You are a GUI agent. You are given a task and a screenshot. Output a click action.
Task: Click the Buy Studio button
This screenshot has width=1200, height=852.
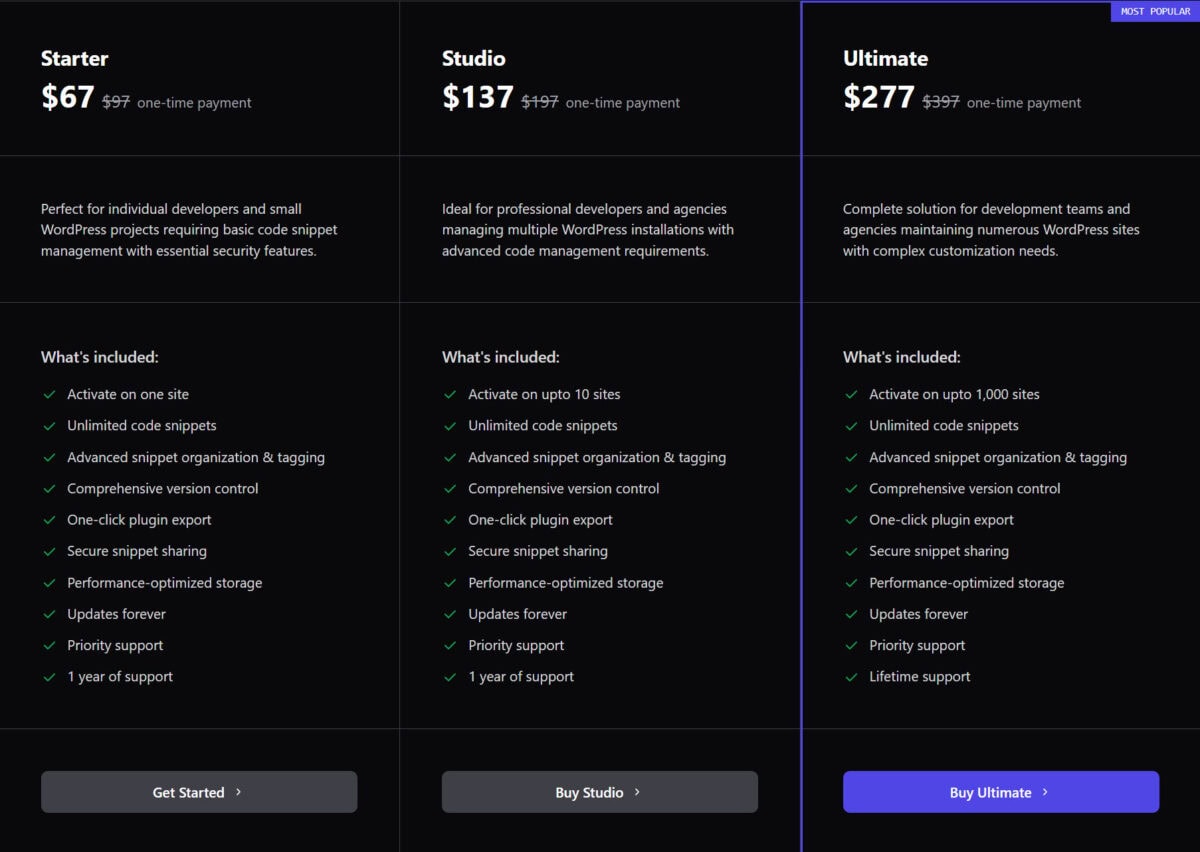(x=600, y=792)
